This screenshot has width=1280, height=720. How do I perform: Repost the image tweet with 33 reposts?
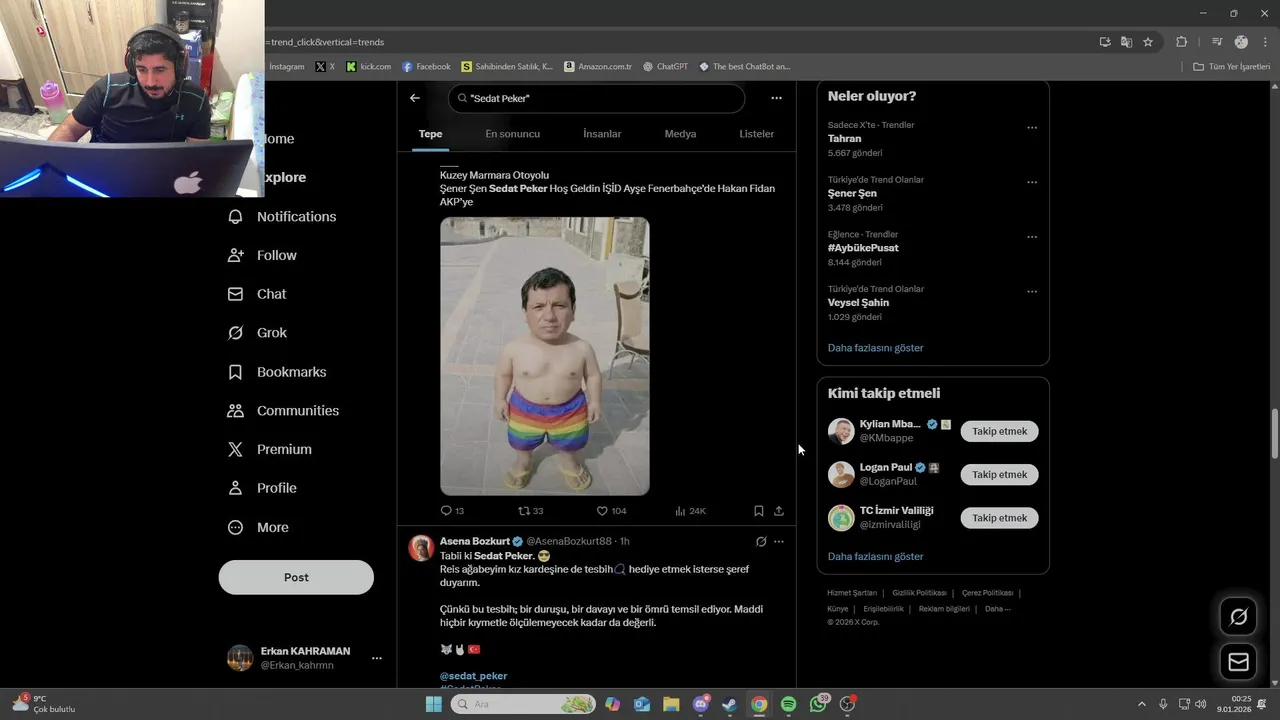530,511
